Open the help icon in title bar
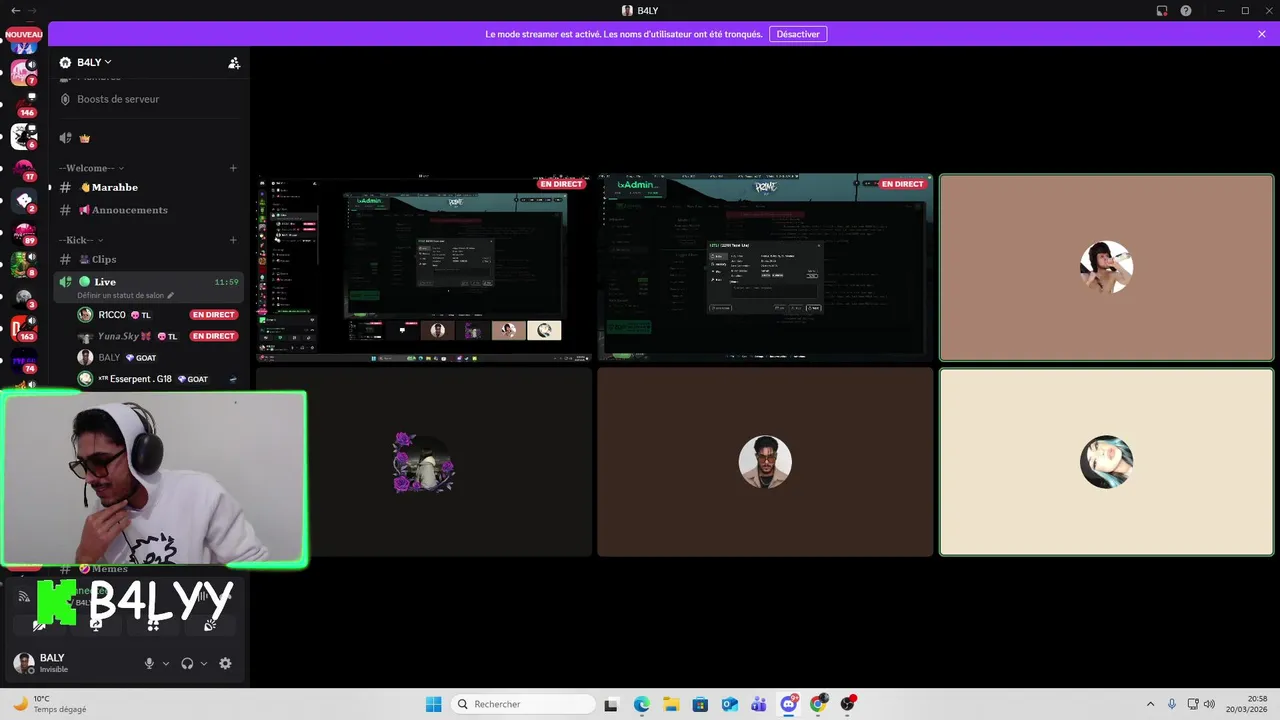 (1186, 11)
